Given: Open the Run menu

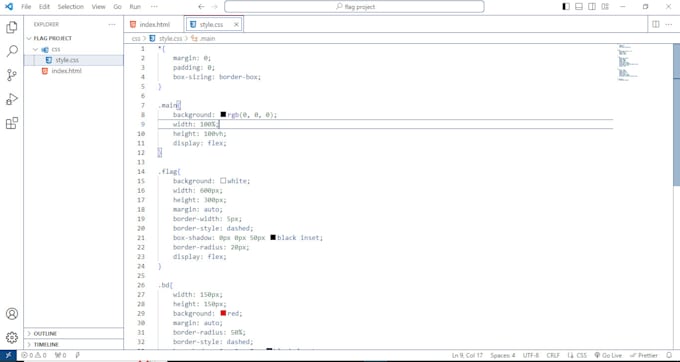Looking at the screenshot, I should [135, 7].
